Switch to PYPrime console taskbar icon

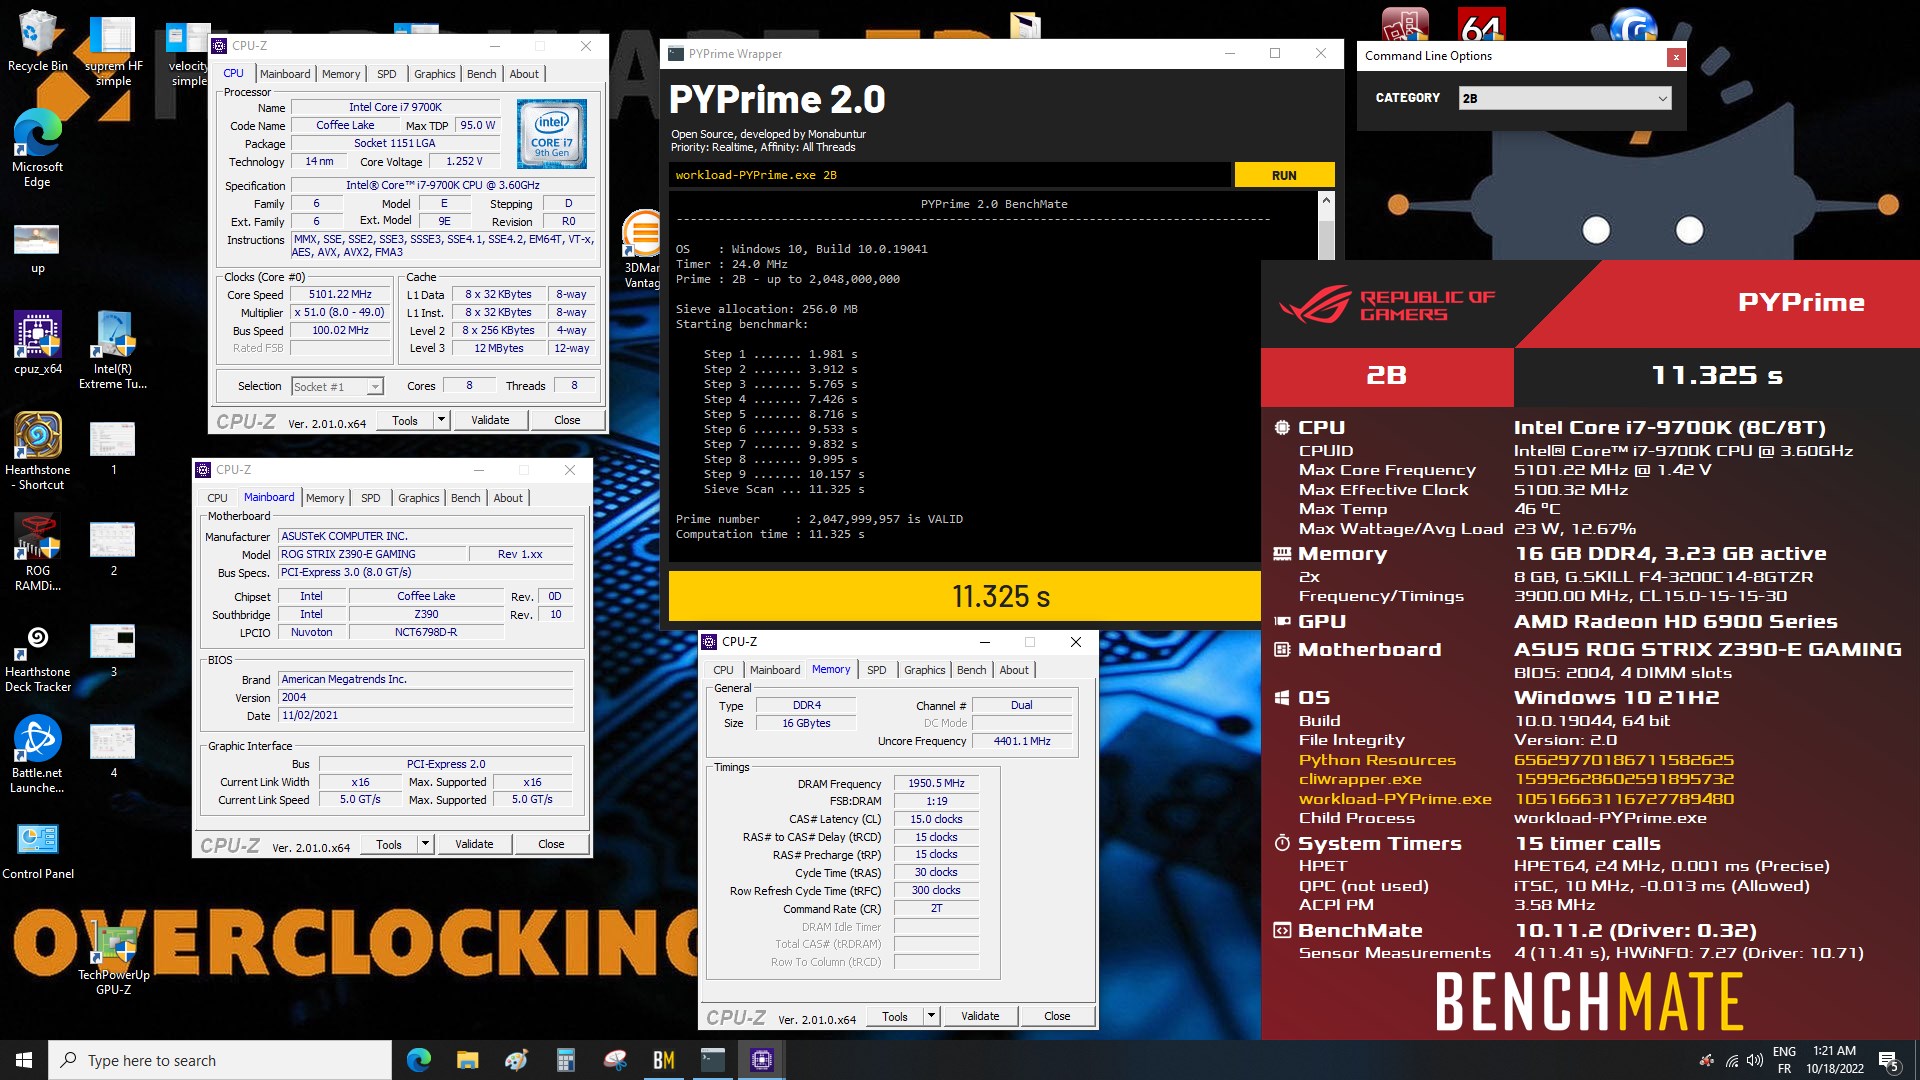[x=712, y=1060]
